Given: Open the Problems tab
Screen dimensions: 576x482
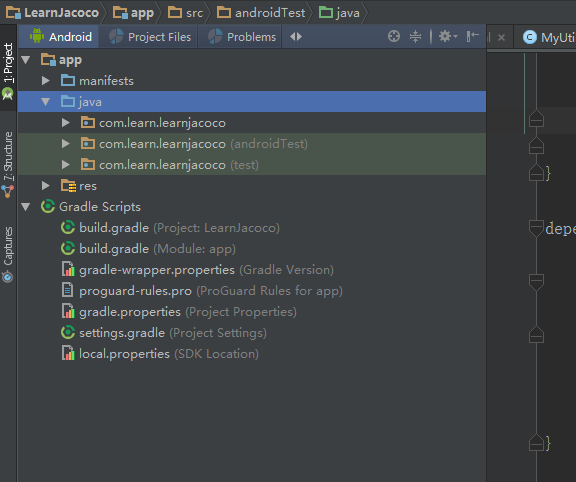Looking at the screenshot, I should pyautogui.click(x=241, y=37).
